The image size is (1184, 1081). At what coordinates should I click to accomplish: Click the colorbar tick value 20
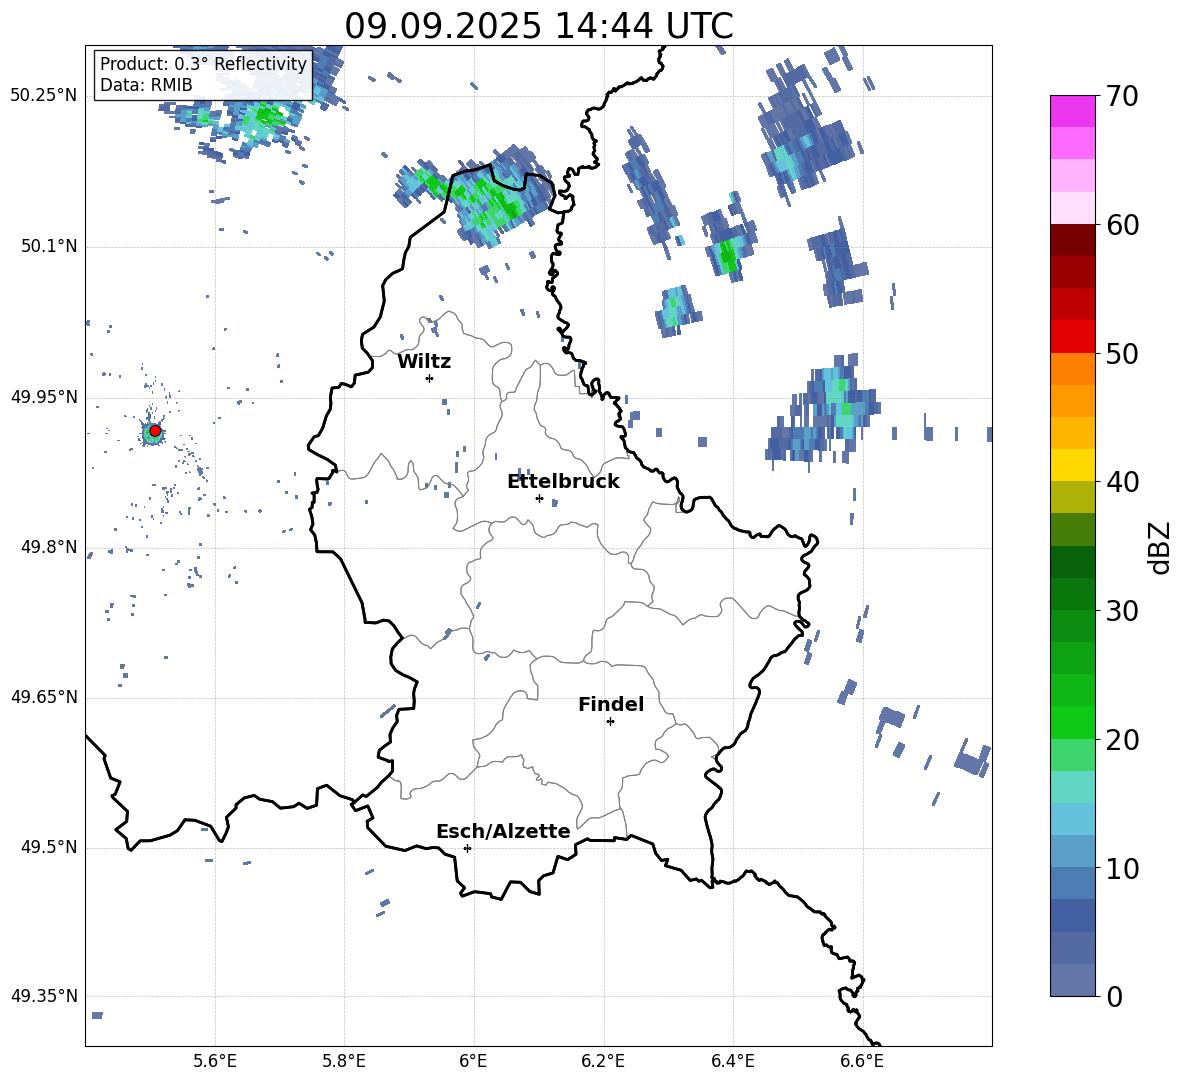coord(1122,740)
